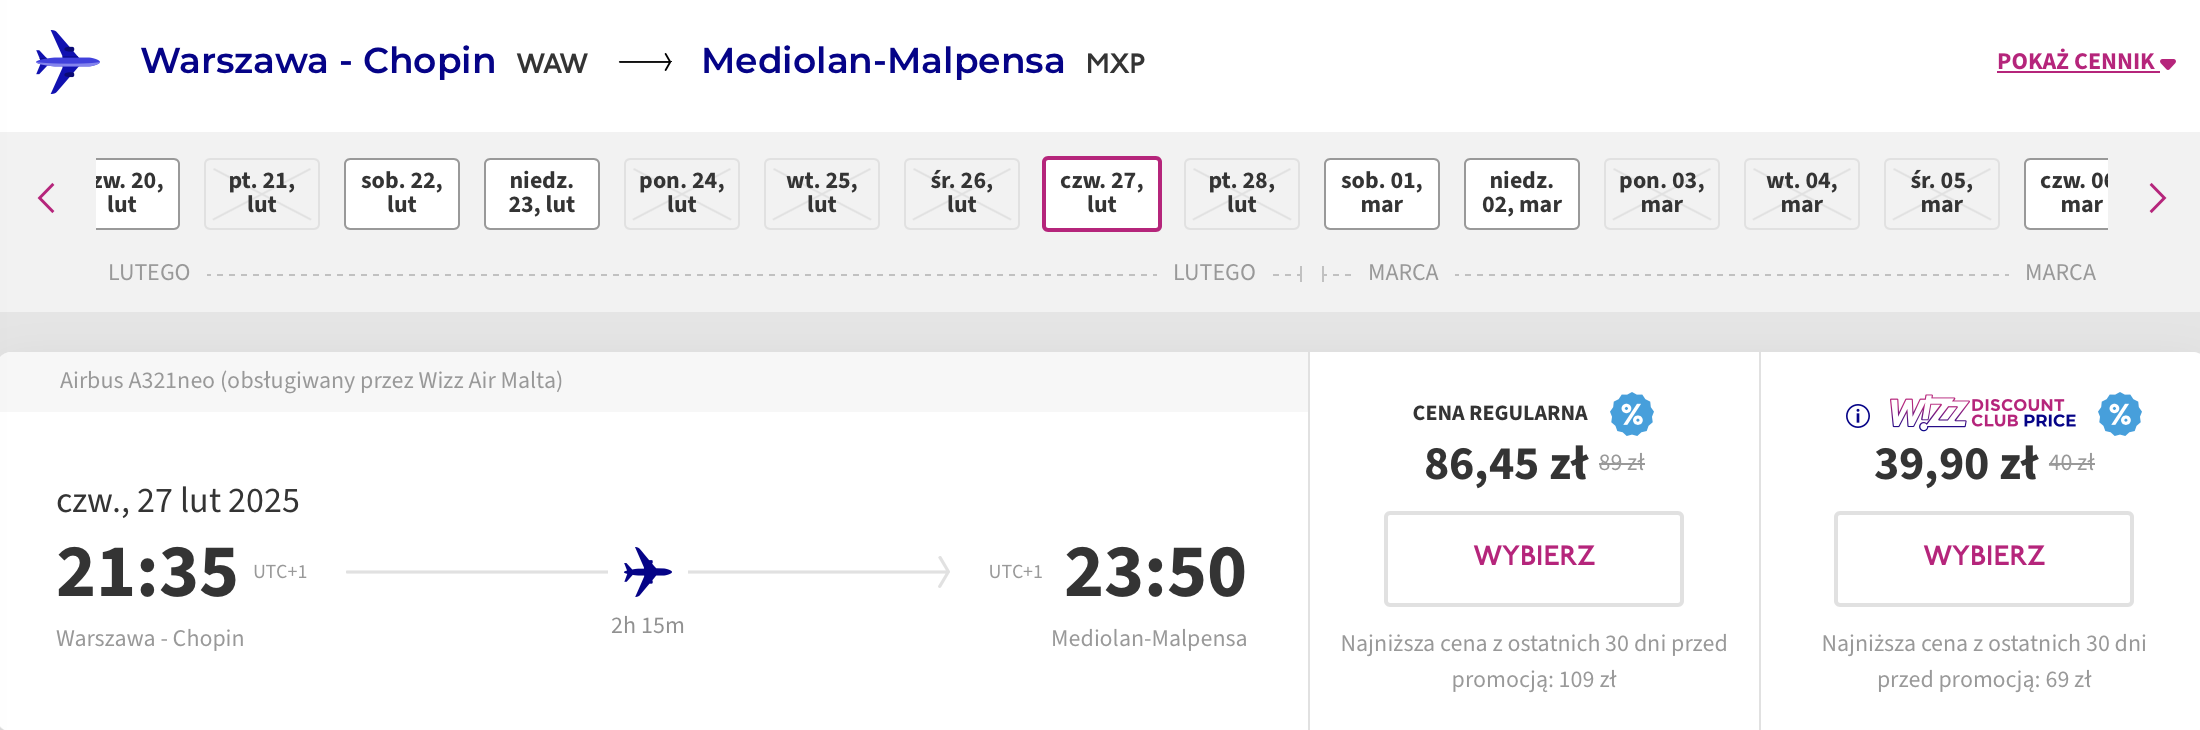Select the date sob. 01, mar
The width and height of the screenshot is (2200, 730).
coord(1382,194)
